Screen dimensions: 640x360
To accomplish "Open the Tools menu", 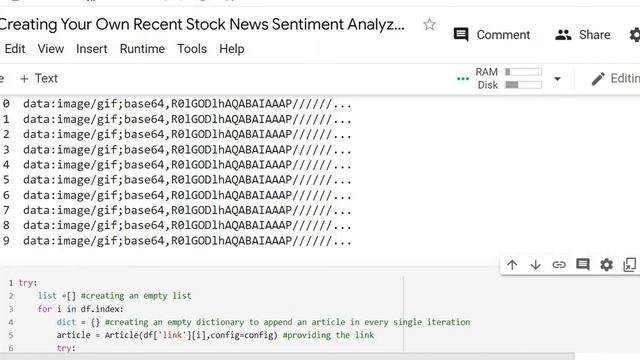I will click(192, 49).
